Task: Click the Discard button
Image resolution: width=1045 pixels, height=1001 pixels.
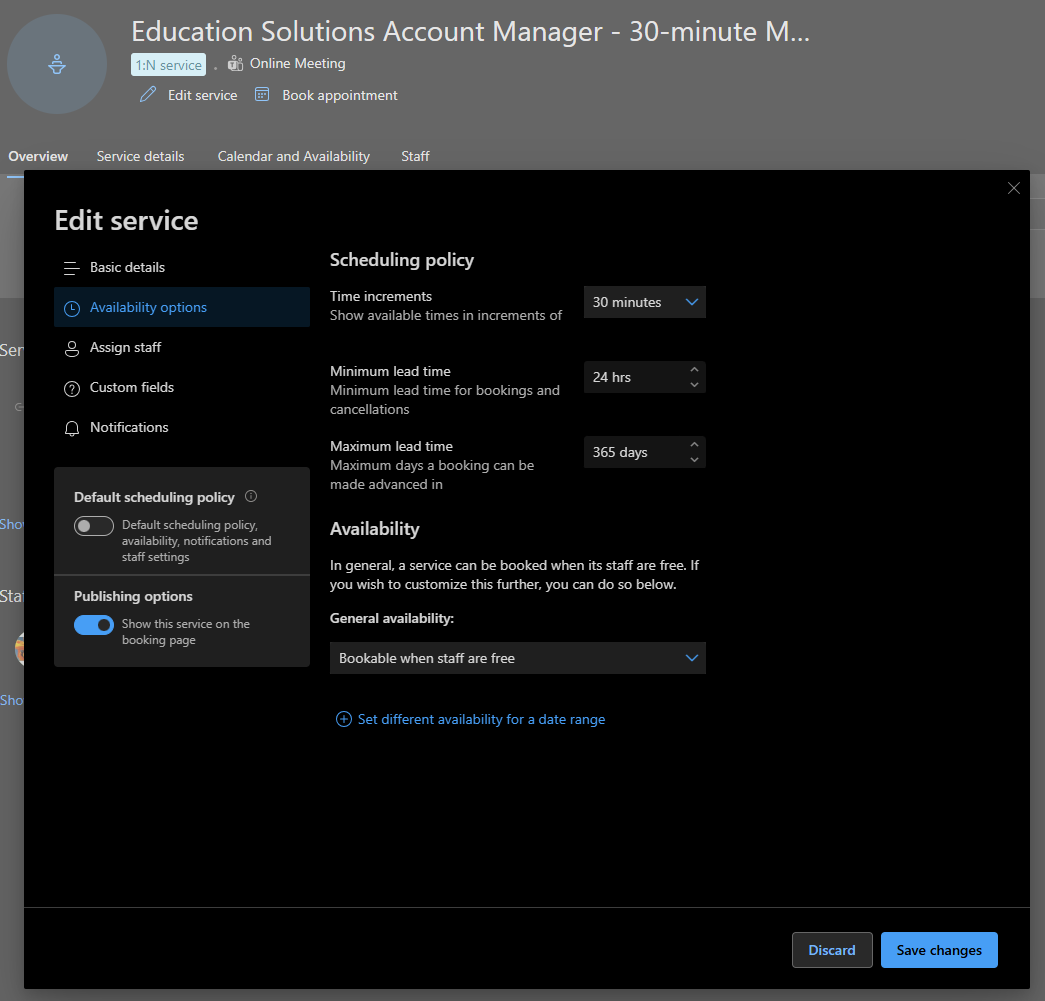Action: click(x=832, y=950)
